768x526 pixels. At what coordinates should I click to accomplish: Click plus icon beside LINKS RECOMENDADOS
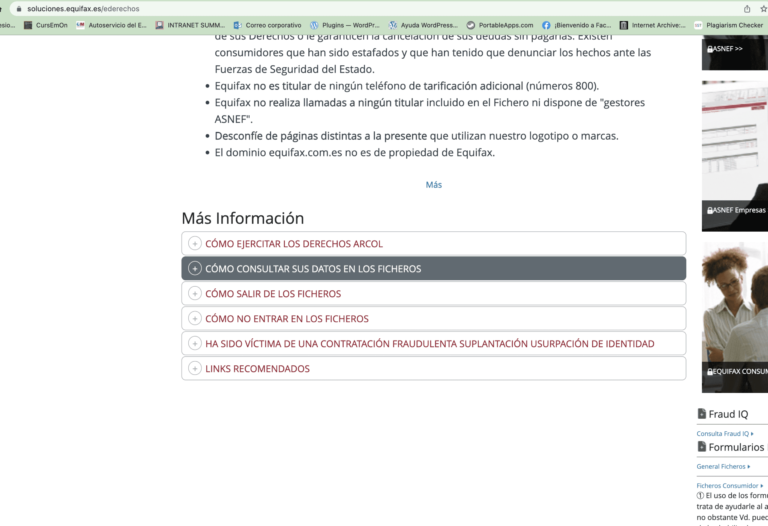tap(194, 368)
